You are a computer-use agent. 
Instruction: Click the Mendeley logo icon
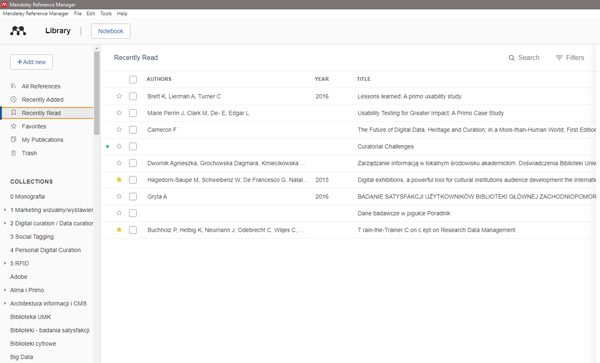(18, 31)
